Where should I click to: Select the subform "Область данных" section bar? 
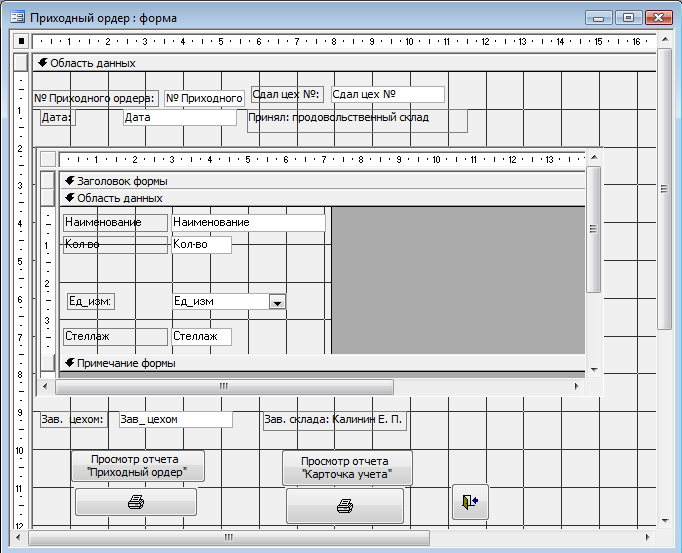[322, 198]
